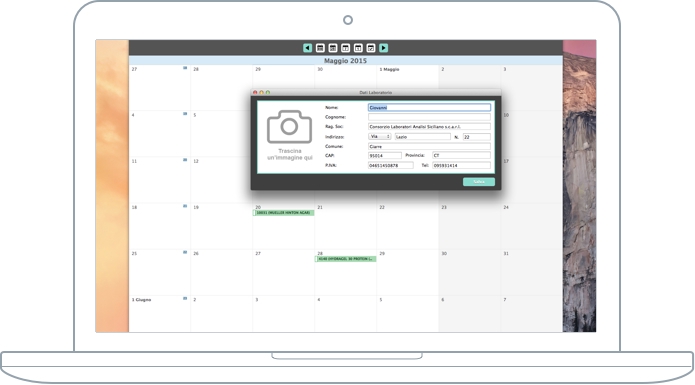Click the Dati Laboratorio window title bar
The image size is (695, 385).
pyautogui.click(x=376, y=92)
